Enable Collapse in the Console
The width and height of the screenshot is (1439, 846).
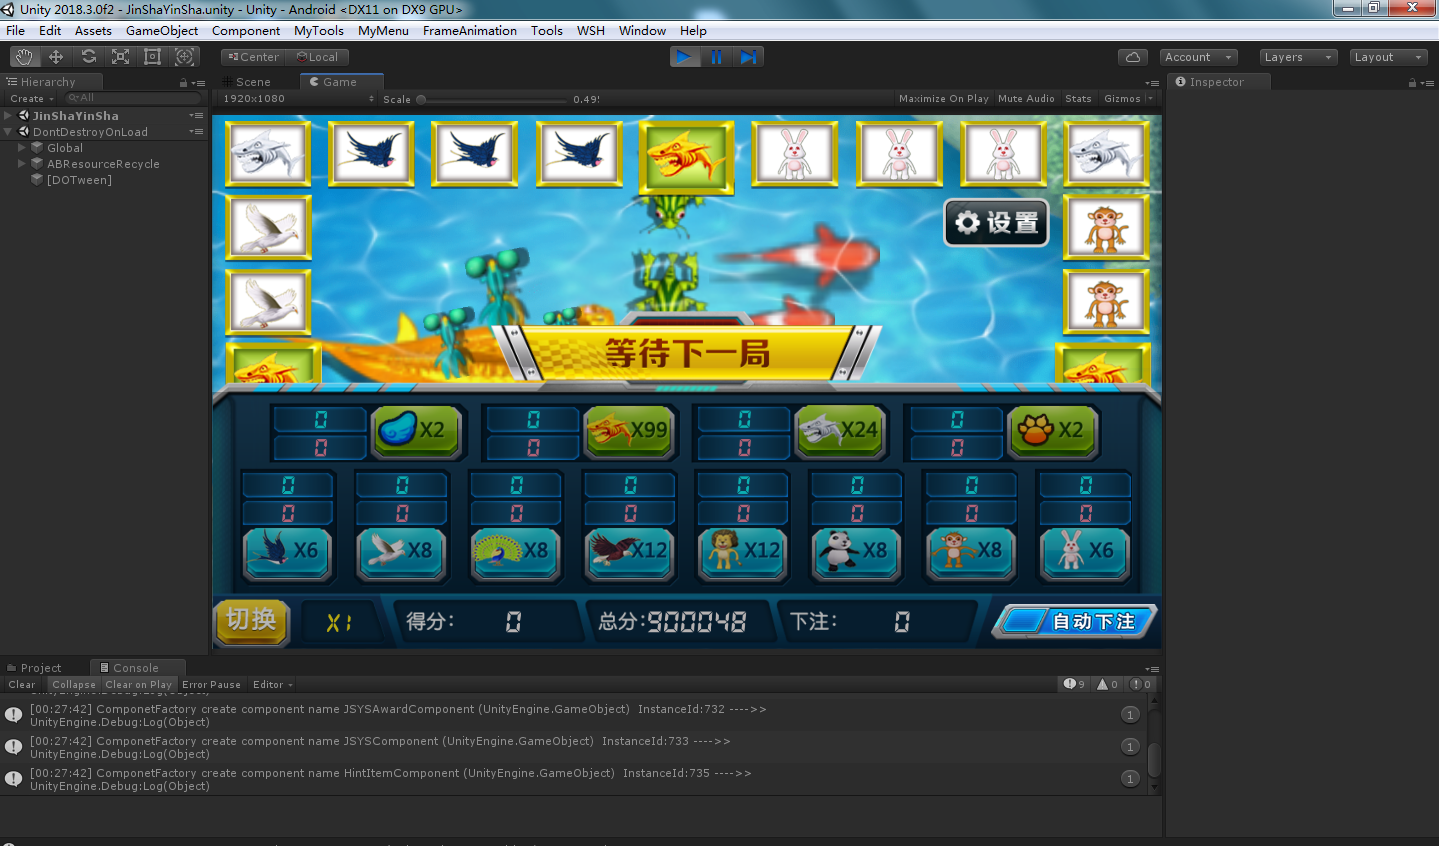(x=73, y=684)
